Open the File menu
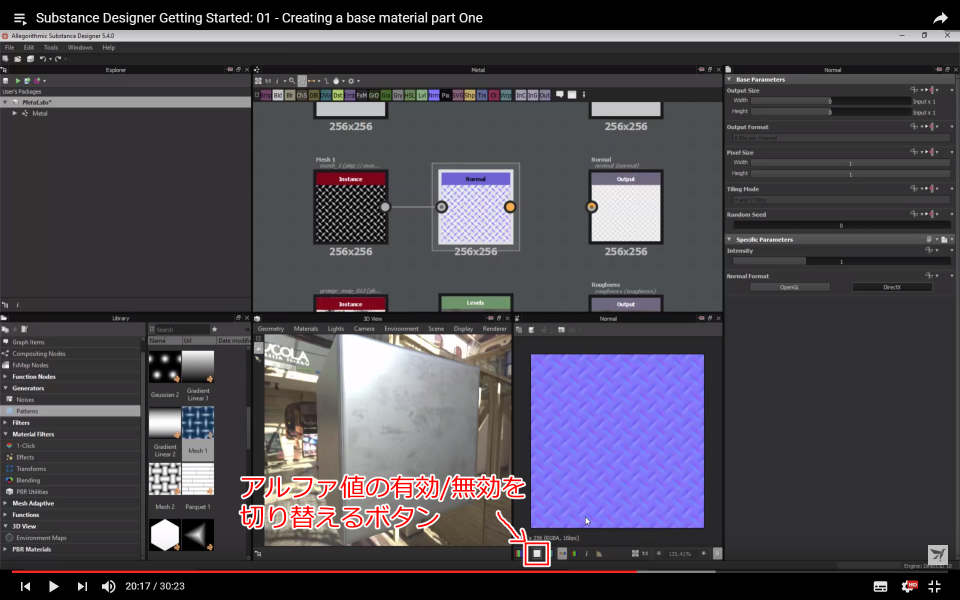The image size is (960, 600). [x=9, y=47]
